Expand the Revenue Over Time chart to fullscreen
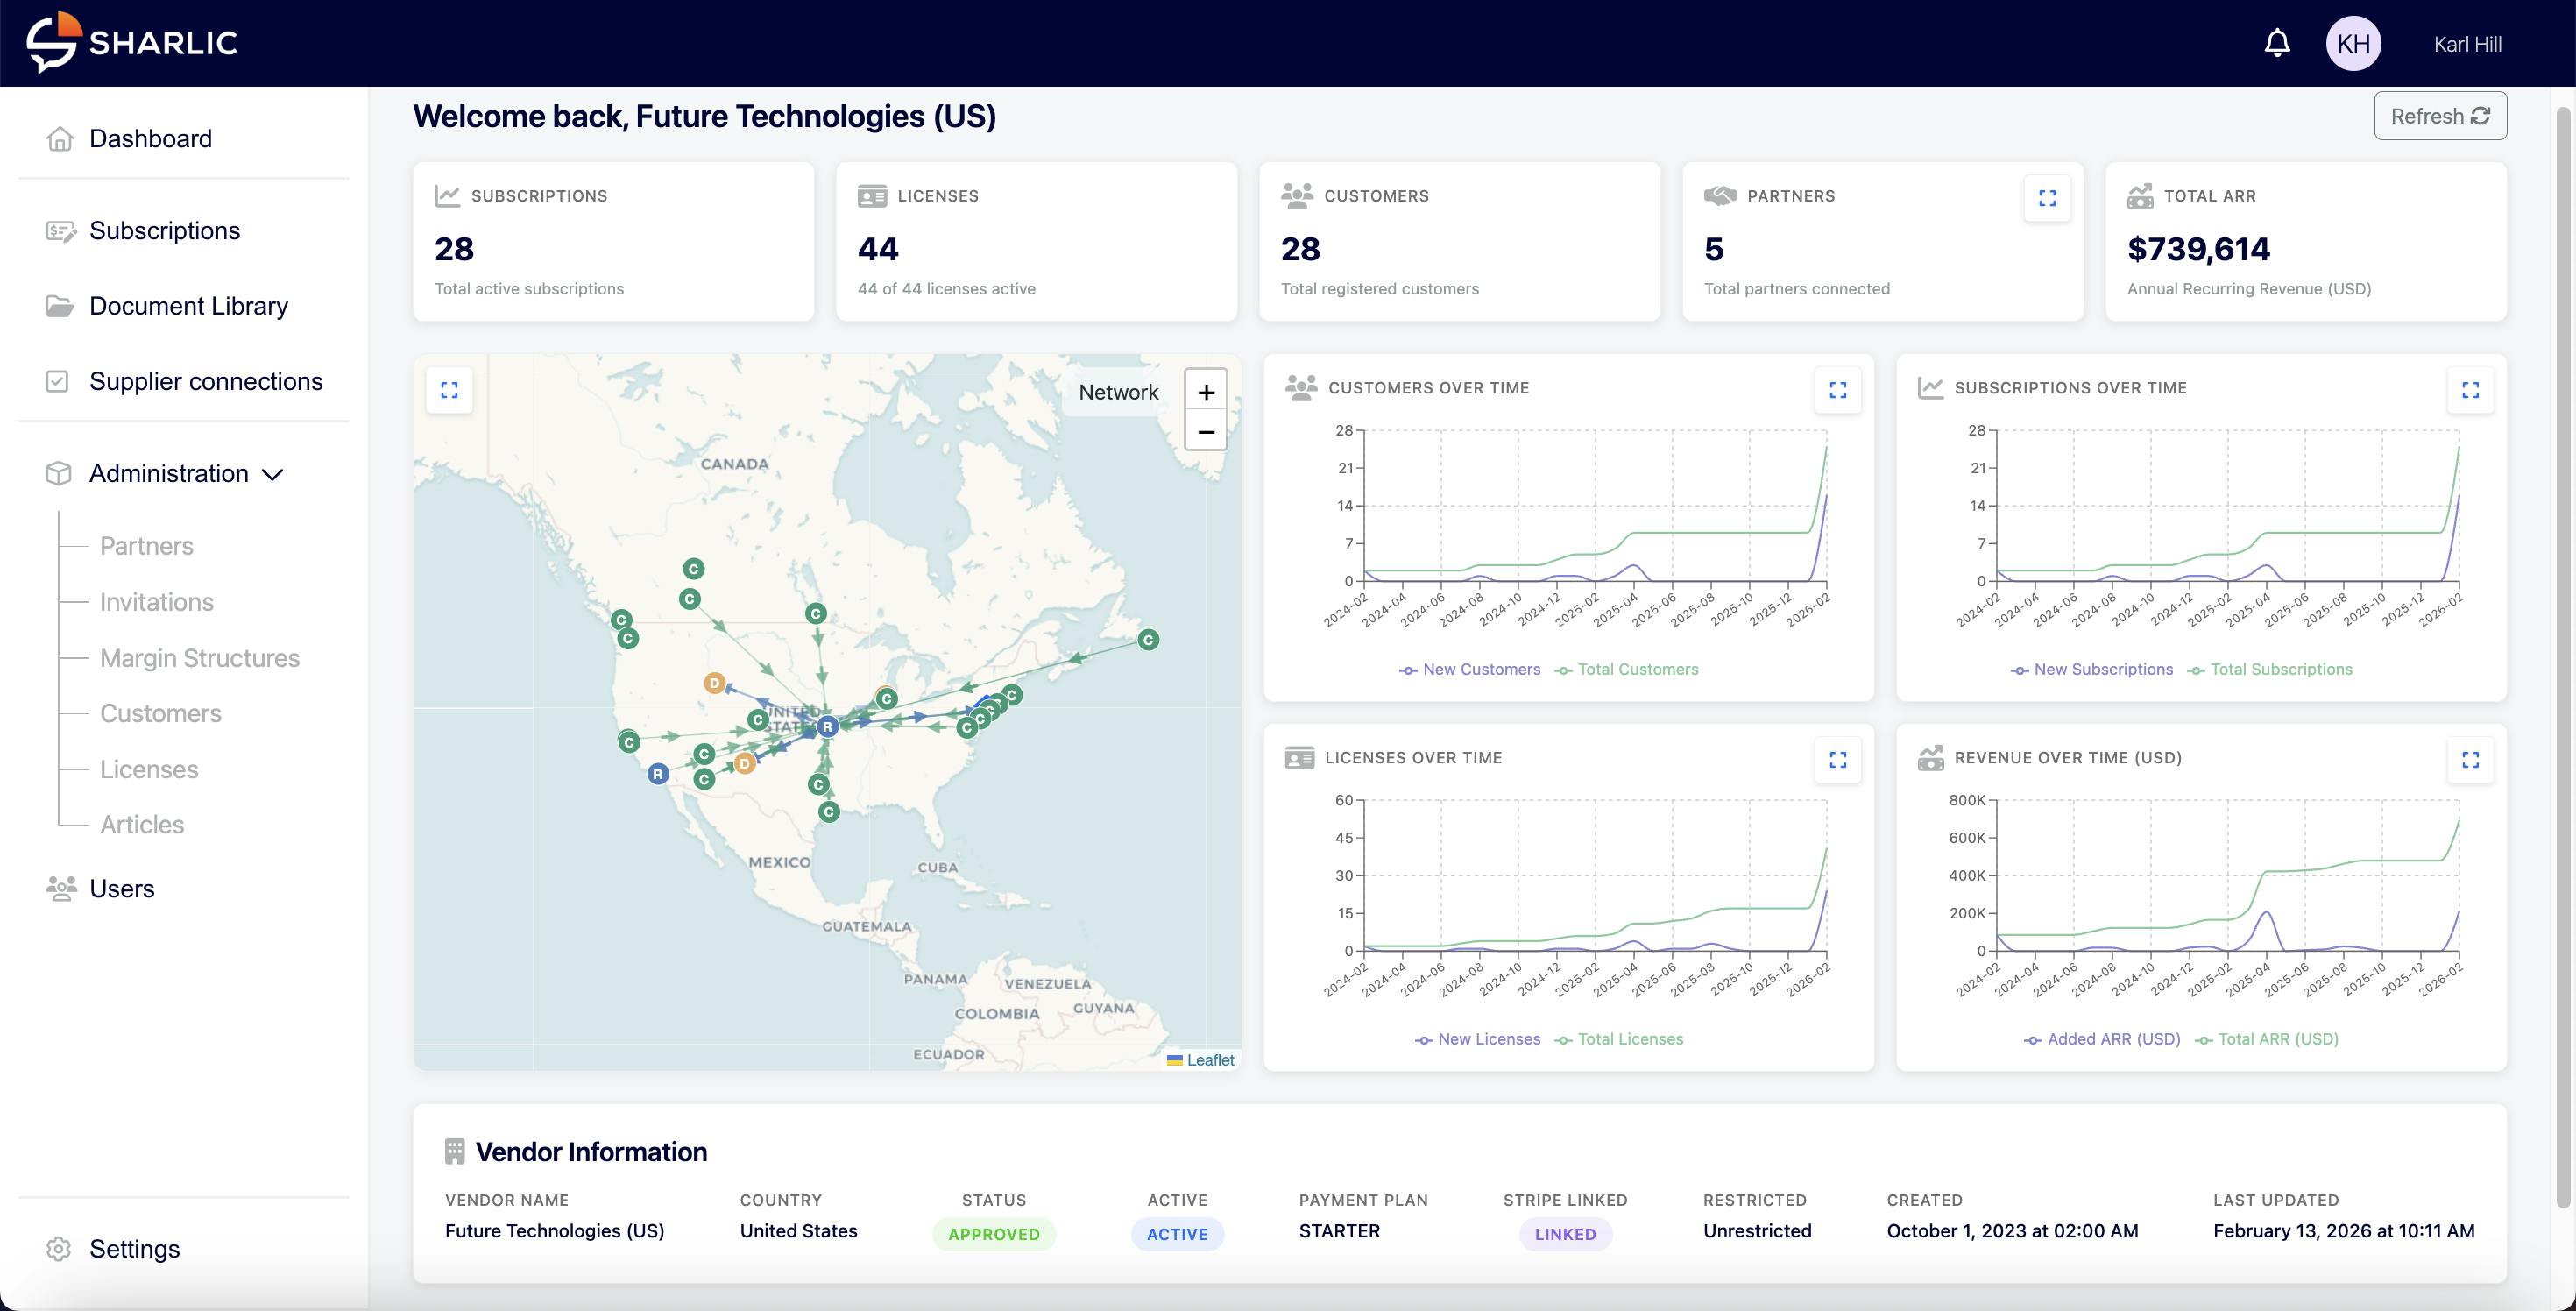 point(2471,760)
